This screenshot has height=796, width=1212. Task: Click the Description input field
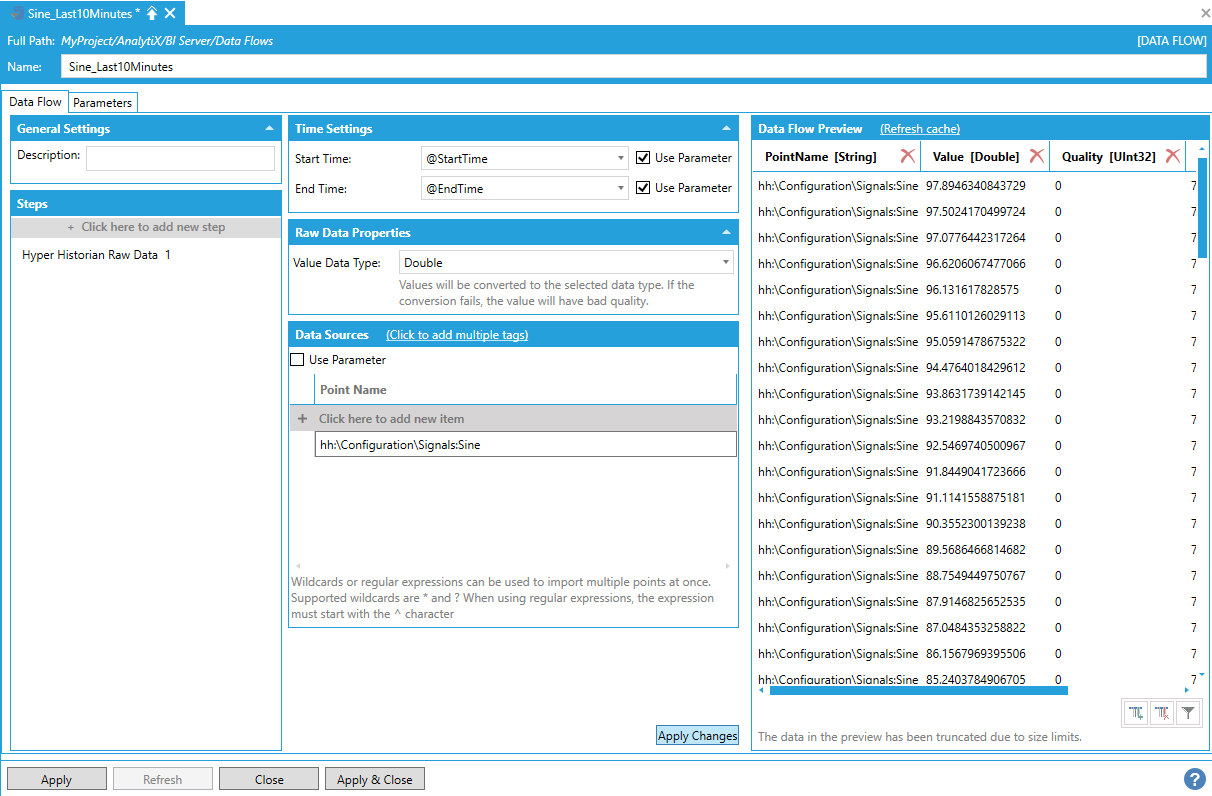point(180,159)
